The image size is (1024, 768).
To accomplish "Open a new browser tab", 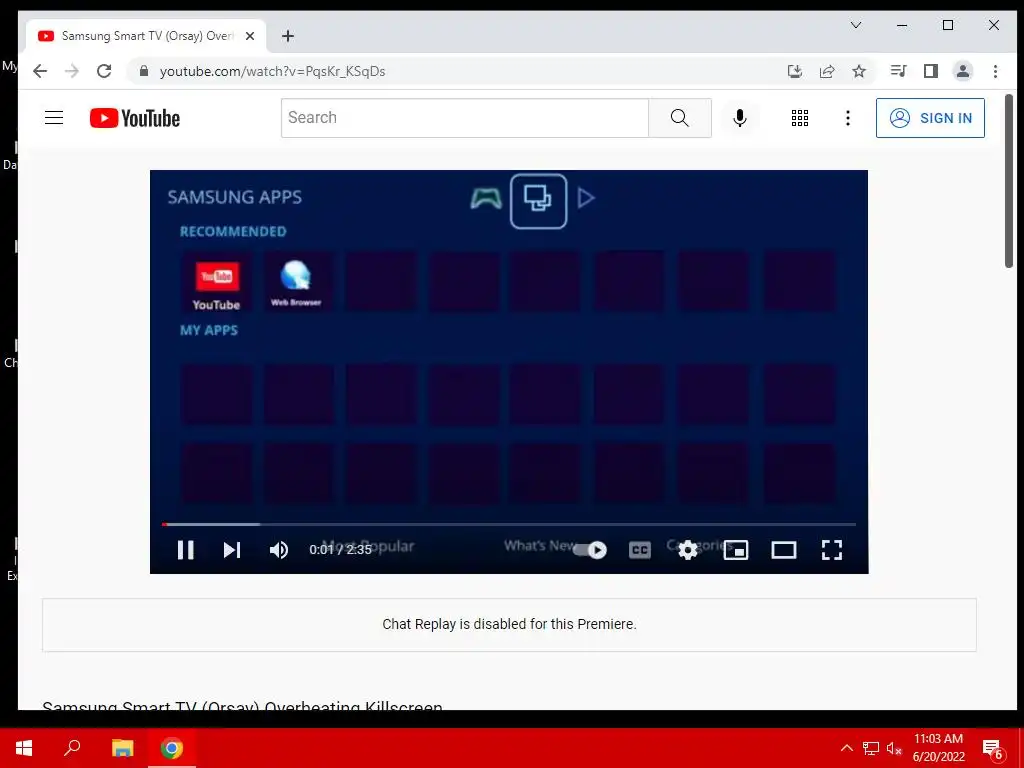I will pos(288,36).
